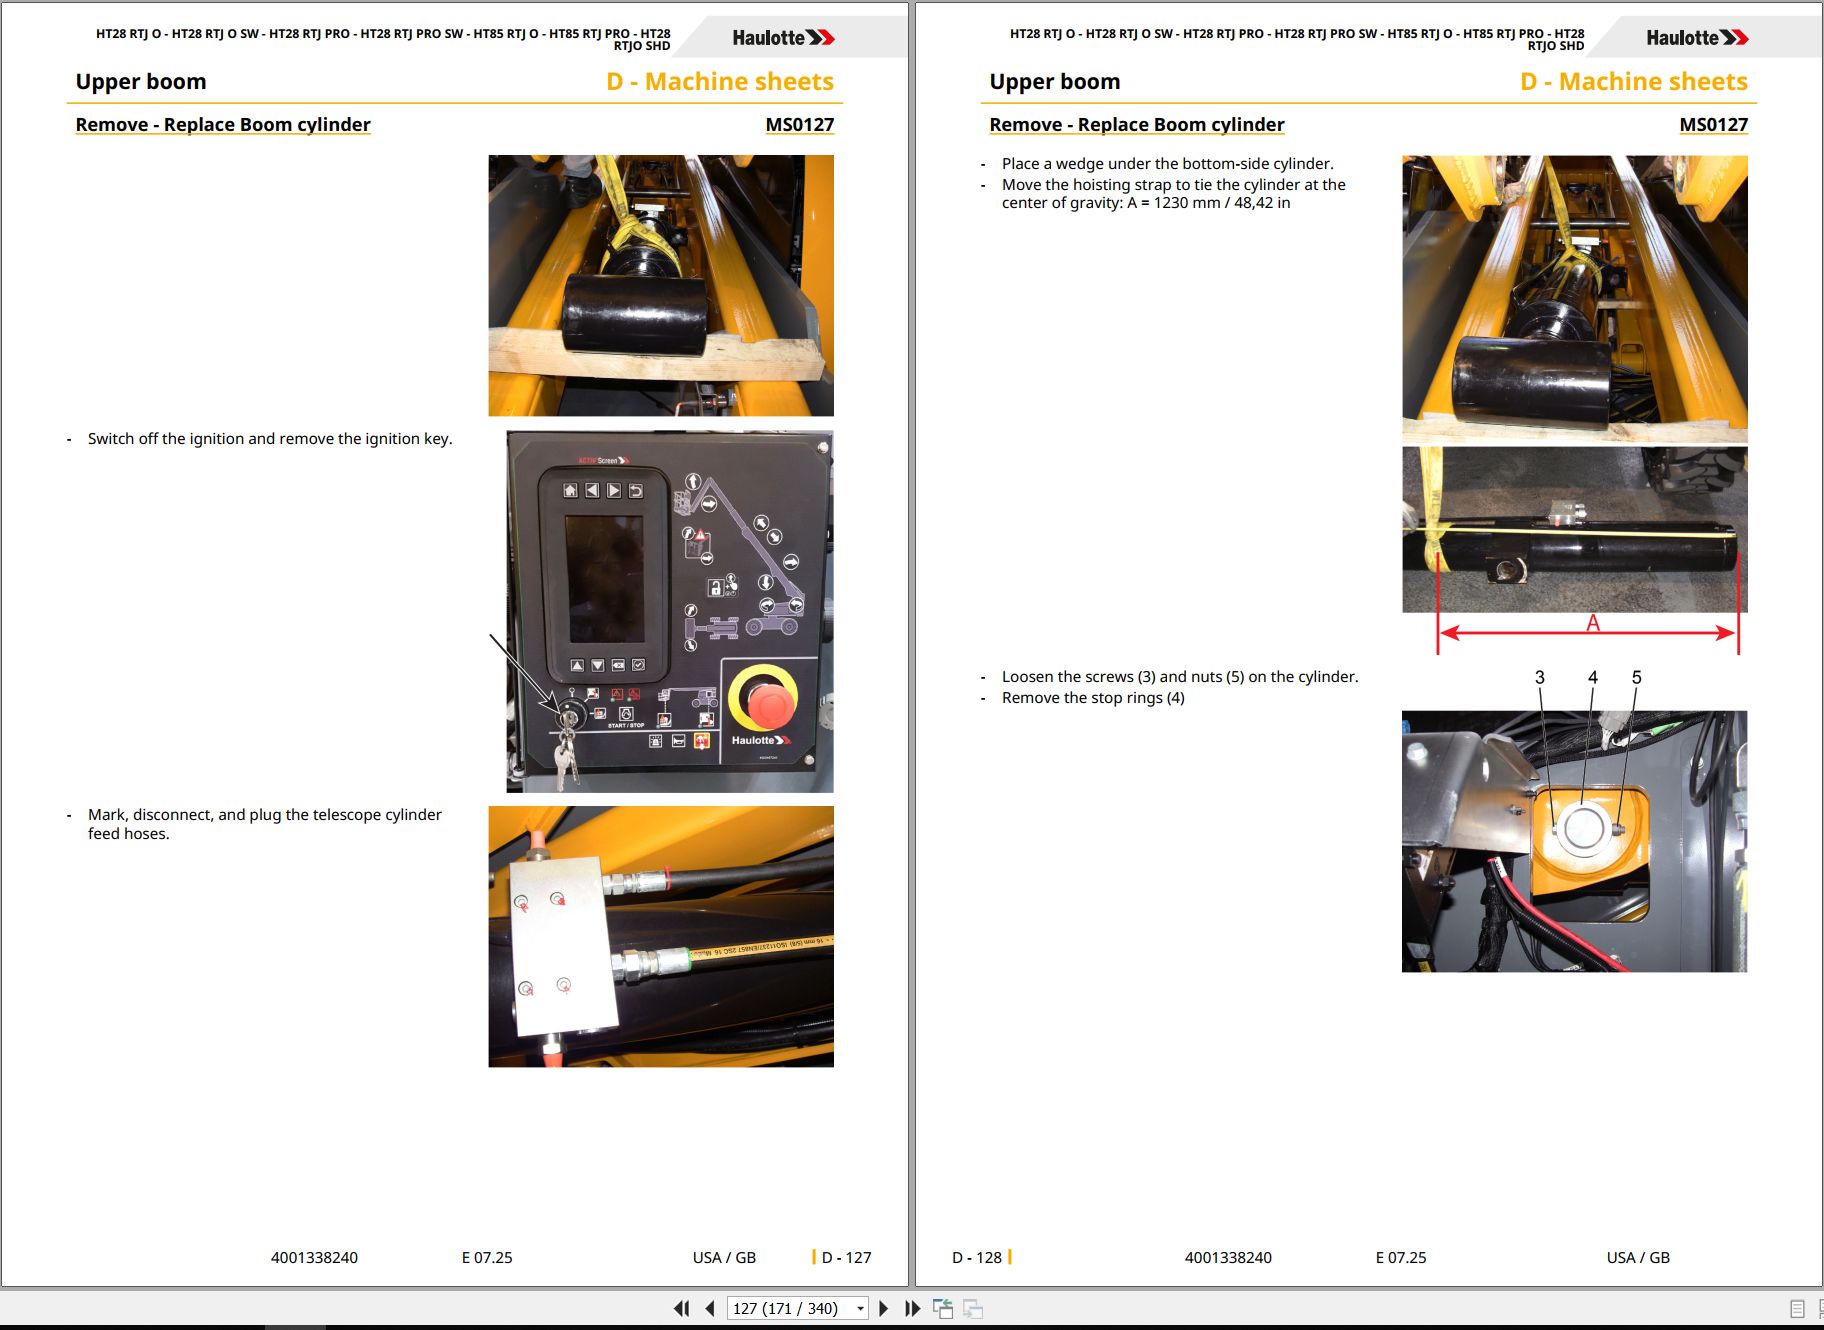Viewport: 1824px width, 1330px height.
Task: Switch to single page layout view
Action: point(1797,1309)
